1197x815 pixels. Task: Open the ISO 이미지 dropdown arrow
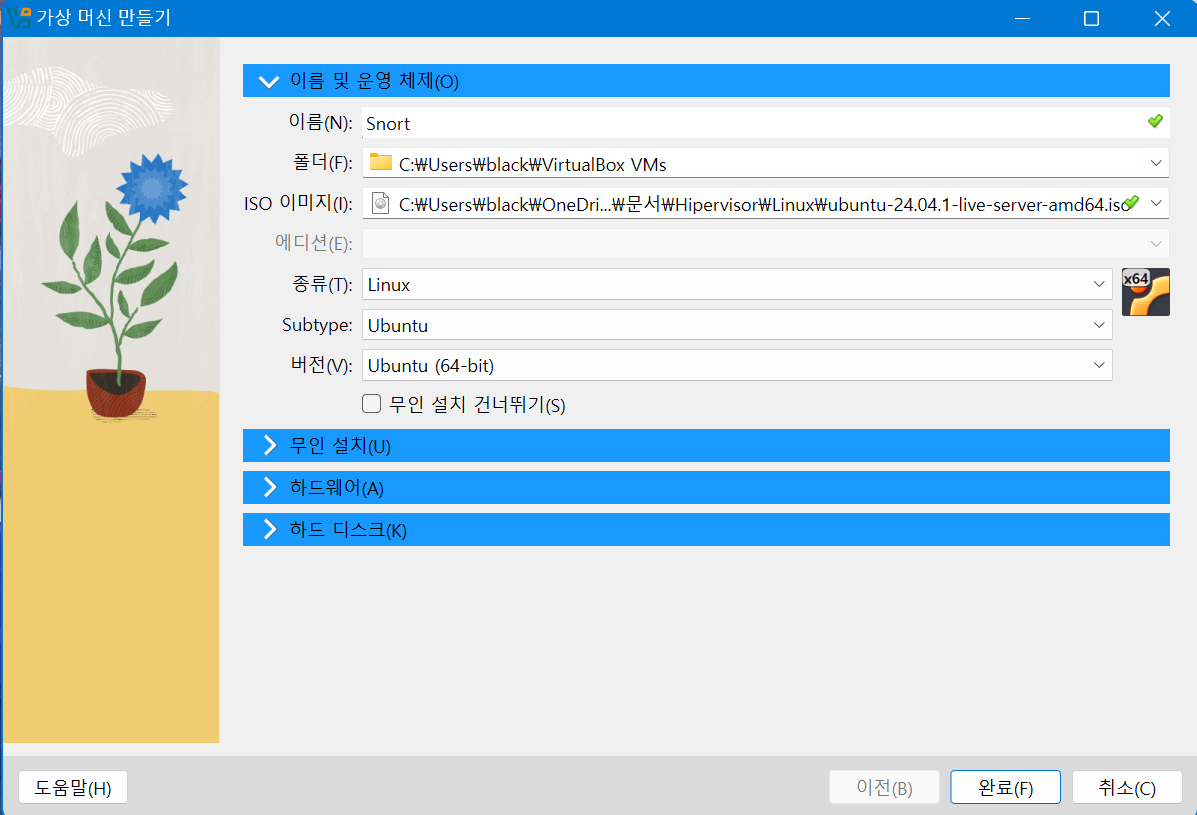(x=1156, y=203)
